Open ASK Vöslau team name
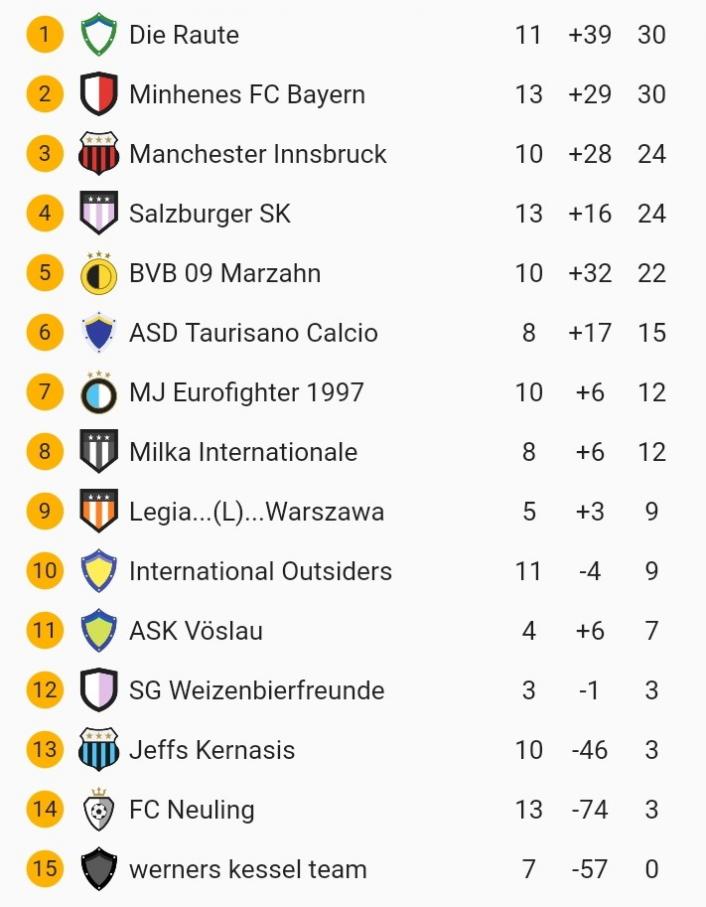The width and height of the screenshot is (706, 907). click(x=196, y=631)
